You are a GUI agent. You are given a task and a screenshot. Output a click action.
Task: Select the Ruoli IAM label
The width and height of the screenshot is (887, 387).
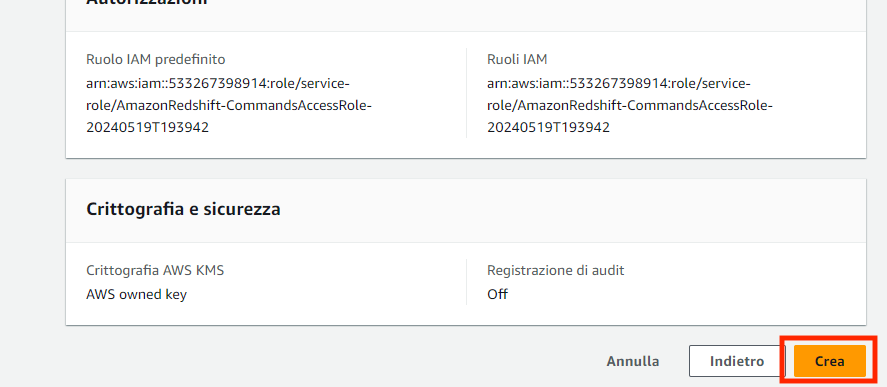(x=517, y=59)
